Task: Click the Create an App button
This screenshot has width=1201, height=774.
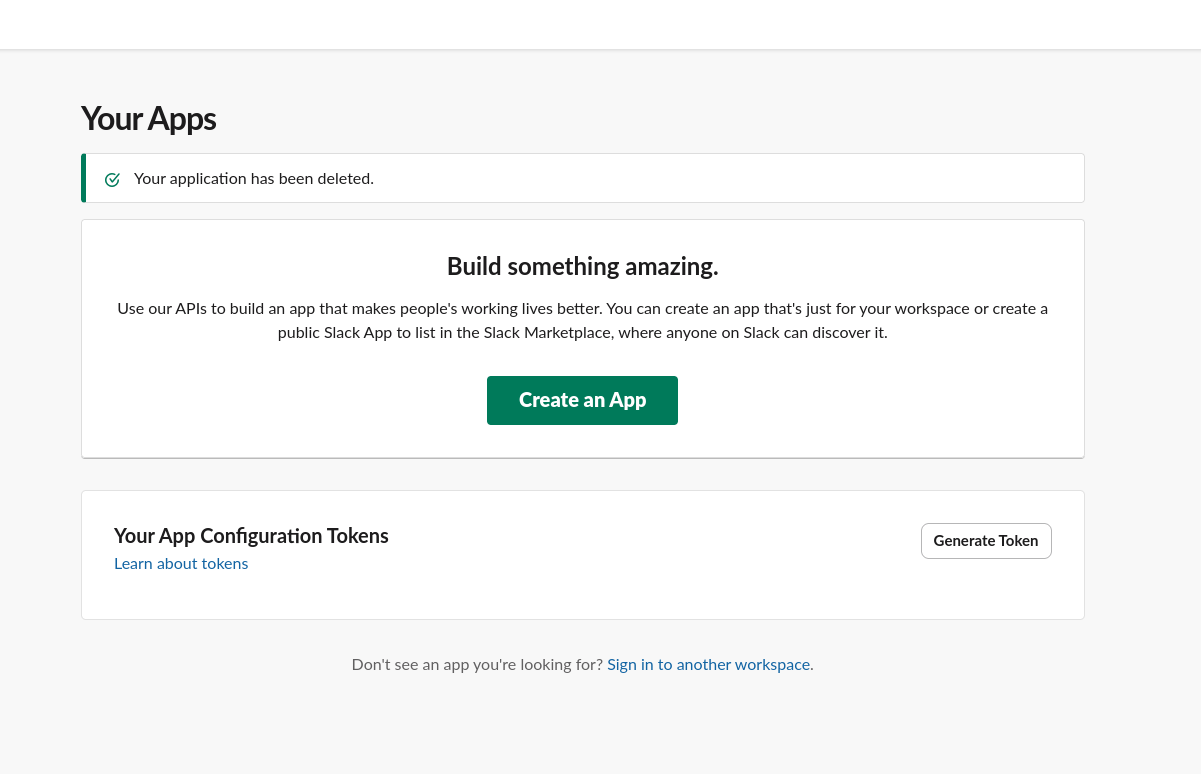Action: (x=582, y=400)
